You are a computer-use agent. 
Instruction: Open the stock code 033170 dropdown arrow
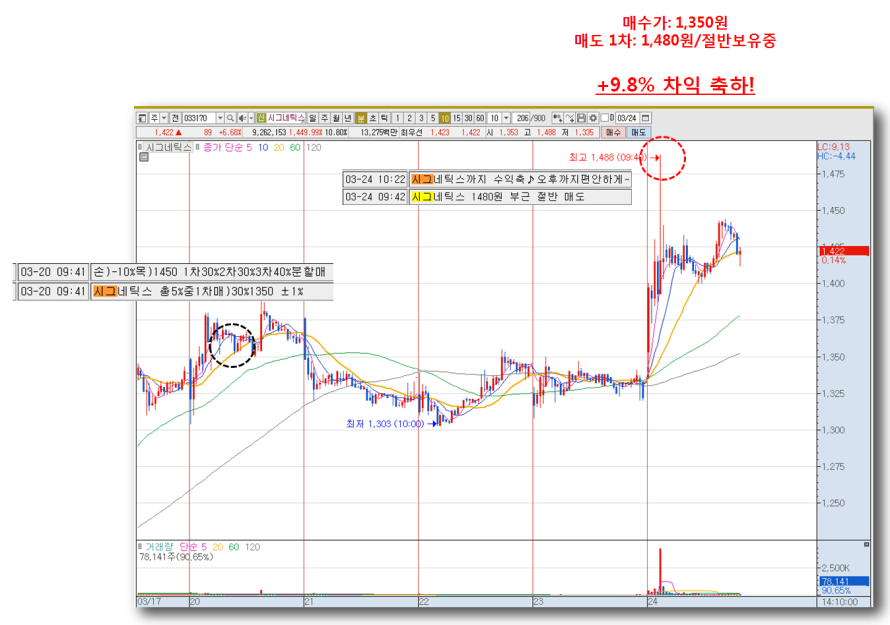pyautogui.click(x=220, y=118)
